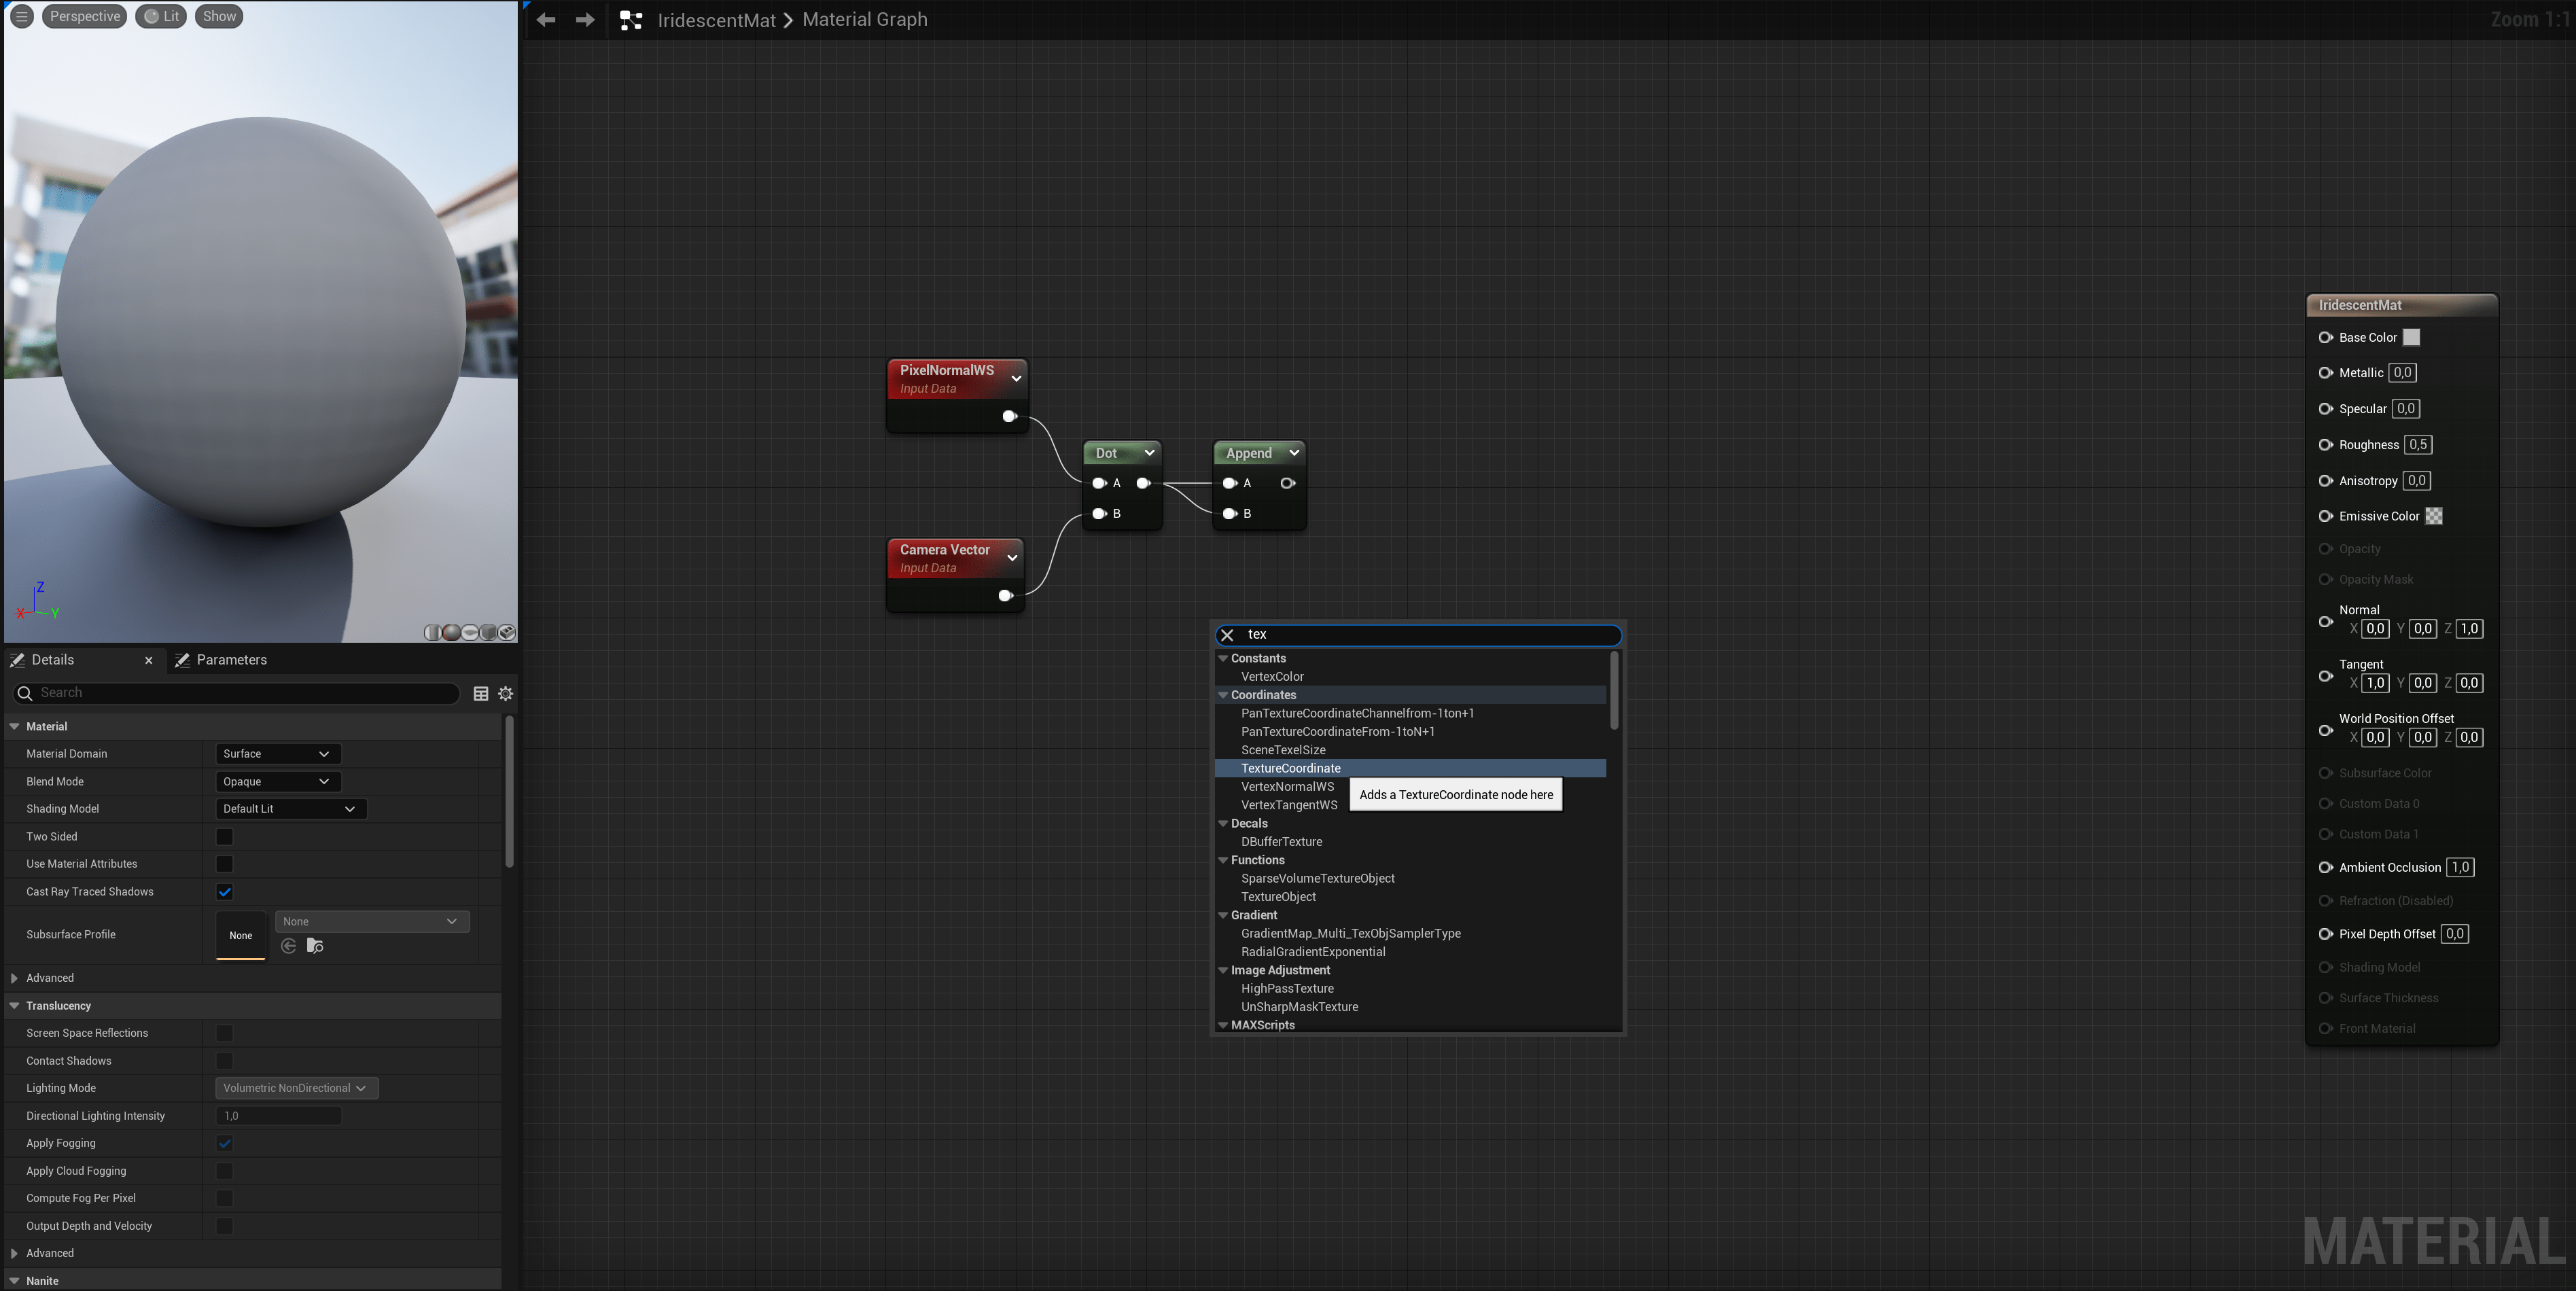The image size is (2576, 1291).
Task: Enable the Two Sided checkbox
Action: [224, 837]
